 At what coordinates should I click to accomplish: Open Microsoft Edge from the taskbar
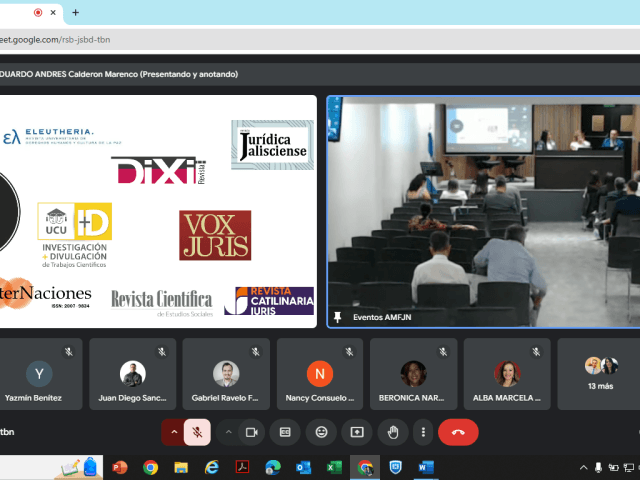pos(273,467)
